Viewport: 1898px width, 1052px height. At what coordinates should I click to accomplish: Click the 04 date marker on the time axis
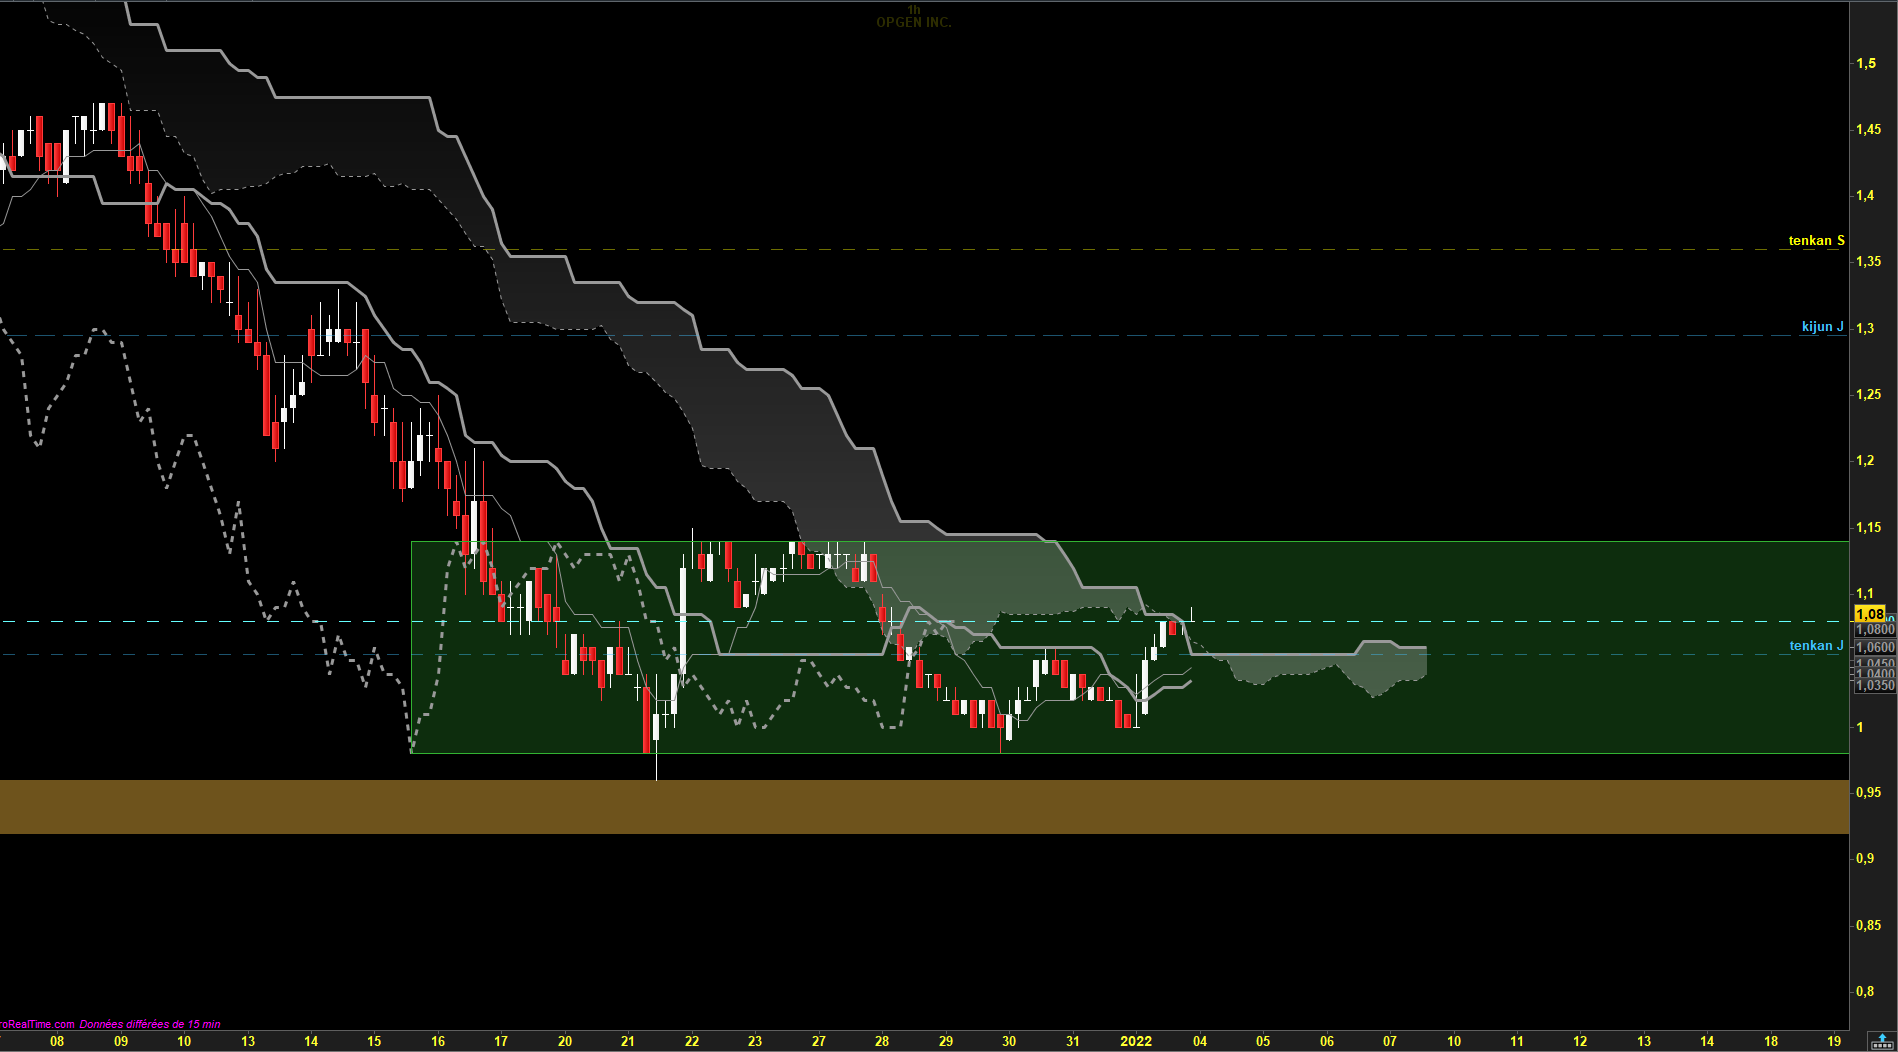pos(1200,1041)
